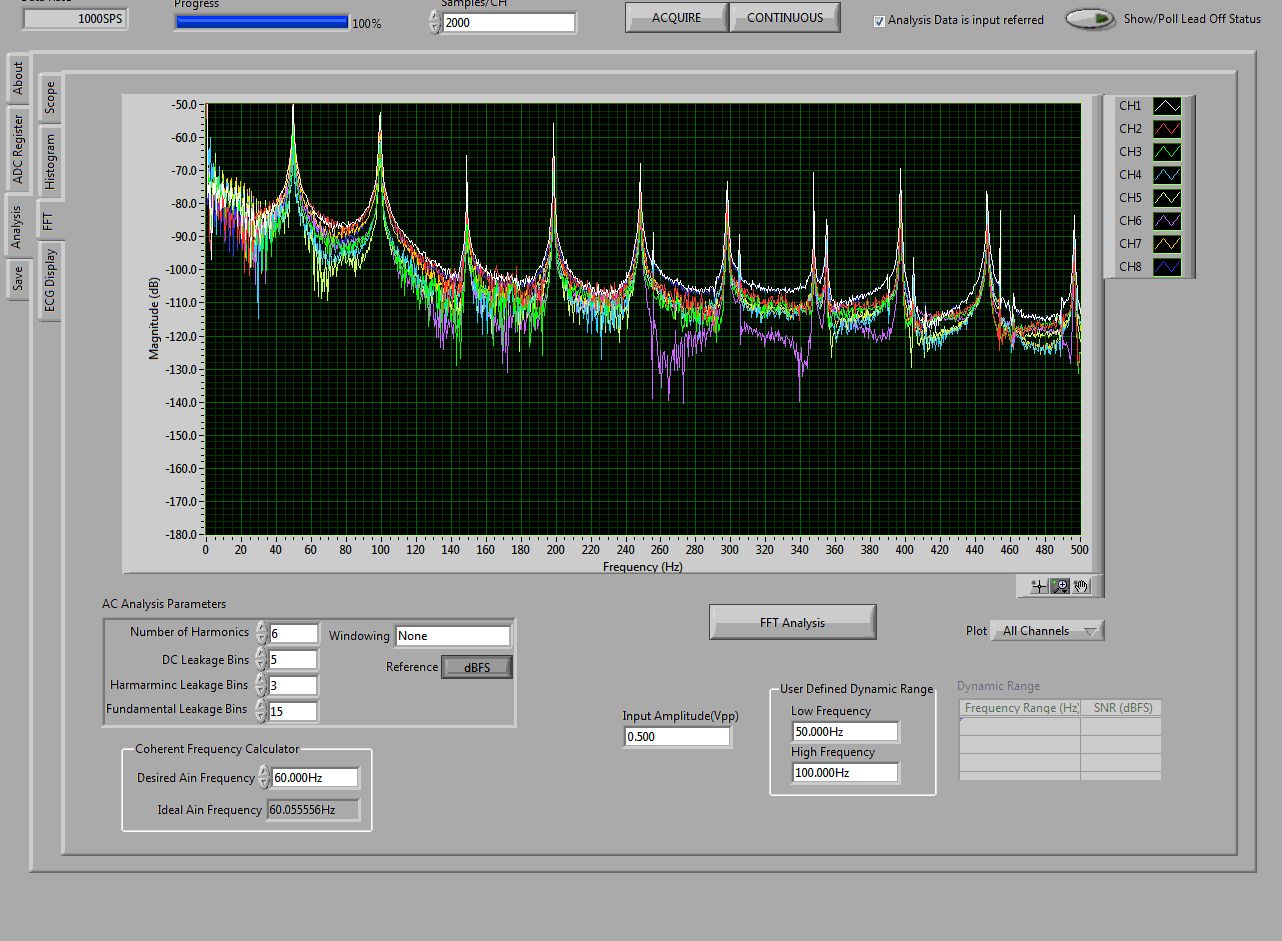Image resolution: width=1282 pixels, height=941 pixels.
Task: Click the CH1 white plot legend icon
Action: pyautogui.click(x=1166, y=106)
